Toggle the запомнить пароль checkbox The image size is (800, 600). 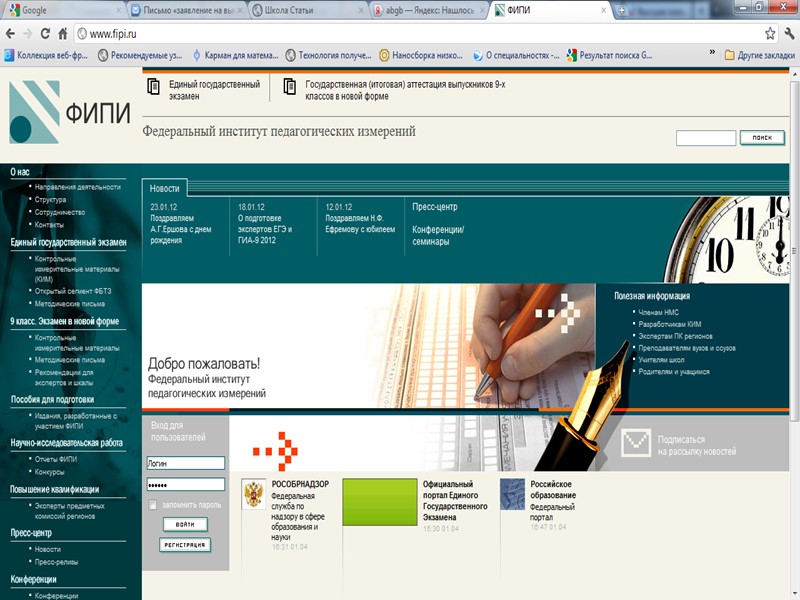coord(152,505)
